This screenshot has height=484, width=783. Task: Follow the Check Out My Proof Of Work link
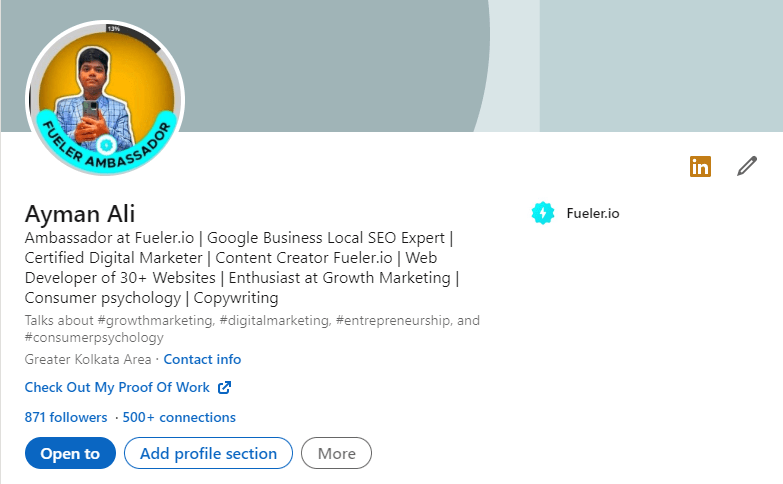point(118,387)
